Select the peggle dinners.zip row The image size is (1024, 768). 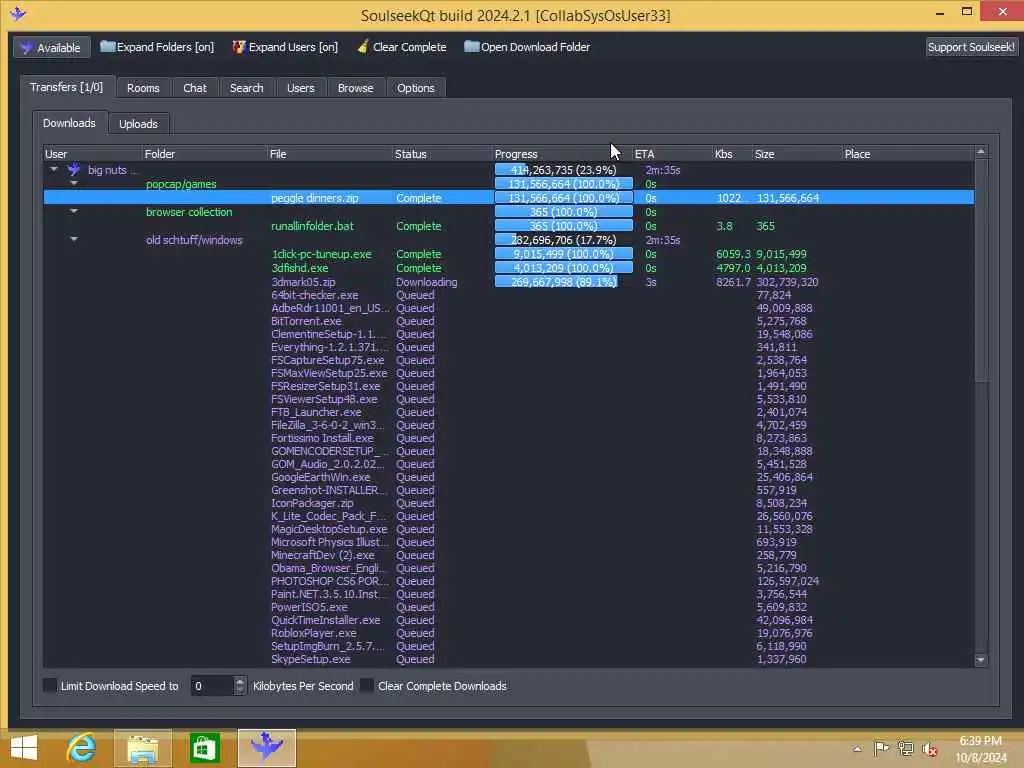coord(509,197)
